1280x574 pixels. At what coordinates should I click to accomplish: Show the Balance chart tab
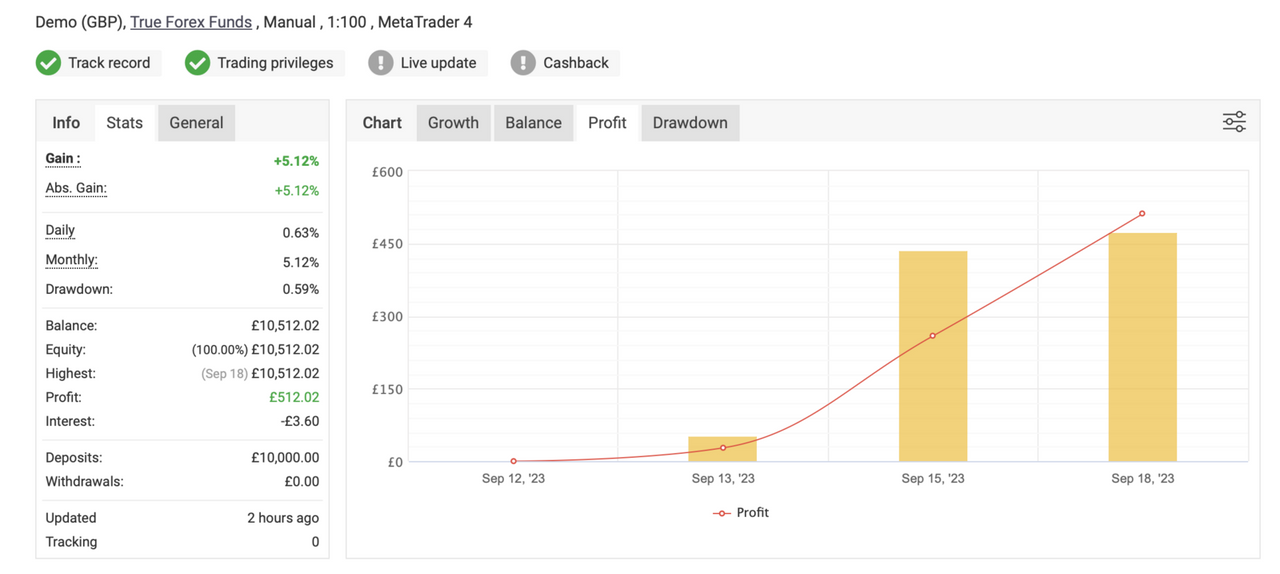click(x=533, y=123)
